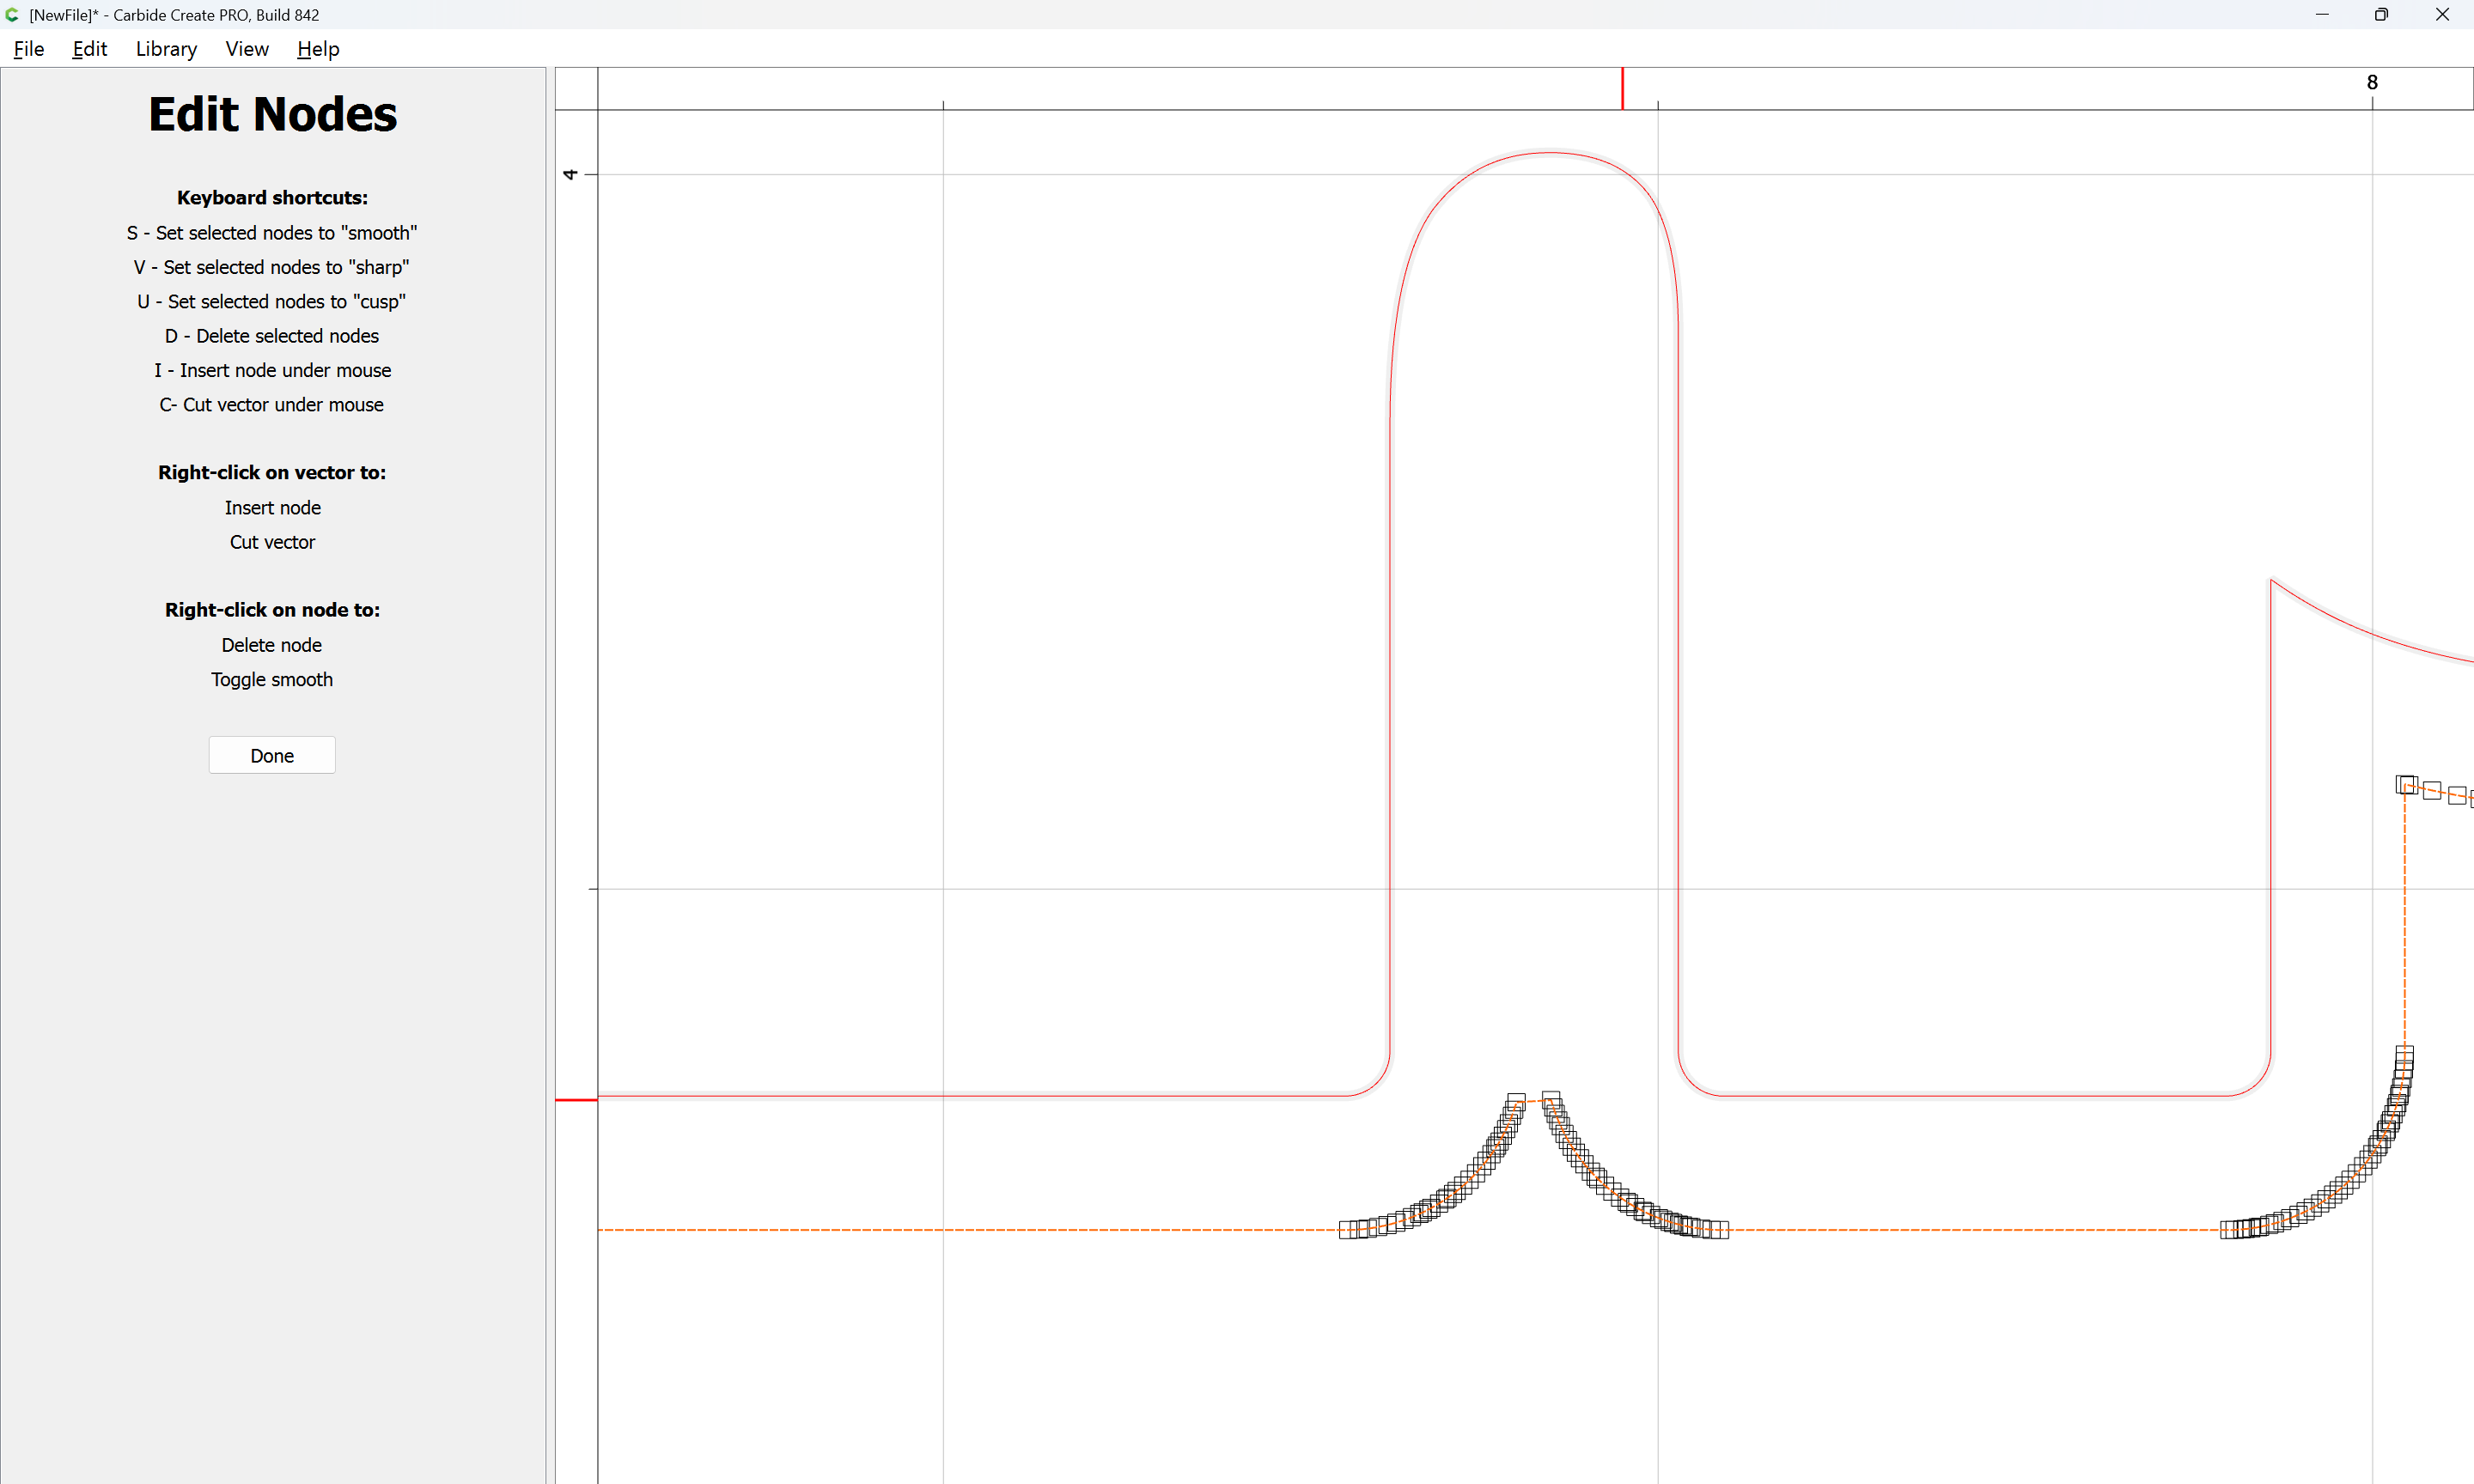Select the top node of left cusp arc
Image resolution: width=2474 pixels, height=1484 pixels.
[1516, 1101]
